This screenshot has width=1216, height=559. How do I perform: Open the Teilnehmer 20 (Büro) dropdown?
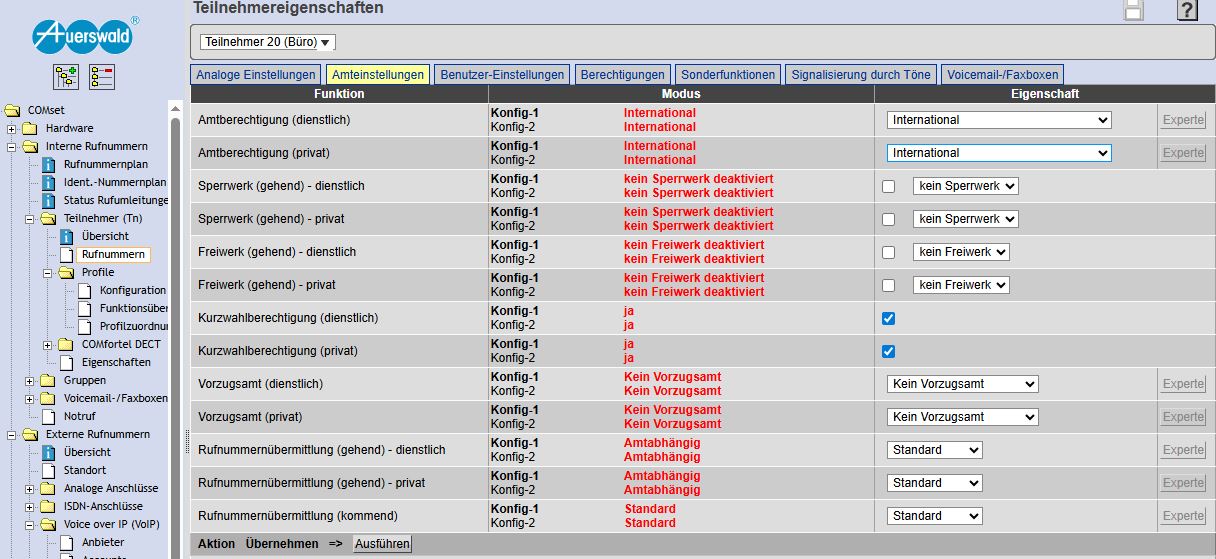point(268,42)
